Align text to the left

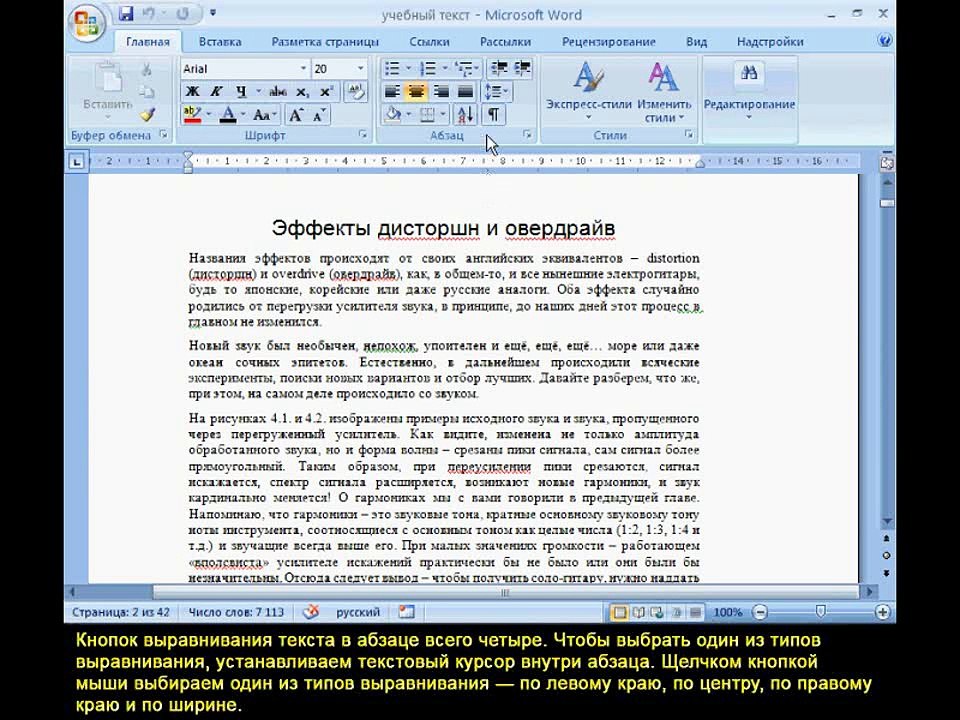pyautogui.click(x=392, y=92)
